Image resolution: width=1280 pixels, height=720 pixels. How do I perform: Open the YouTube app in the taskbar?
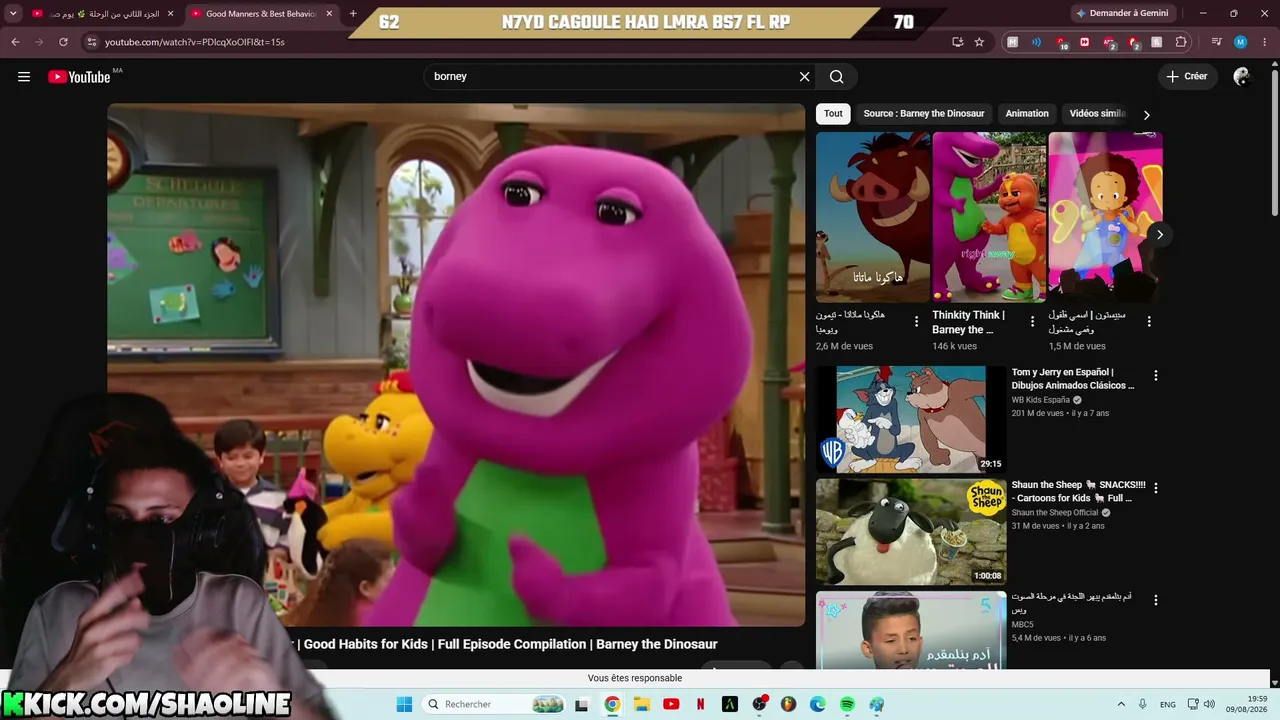point(671,704)
